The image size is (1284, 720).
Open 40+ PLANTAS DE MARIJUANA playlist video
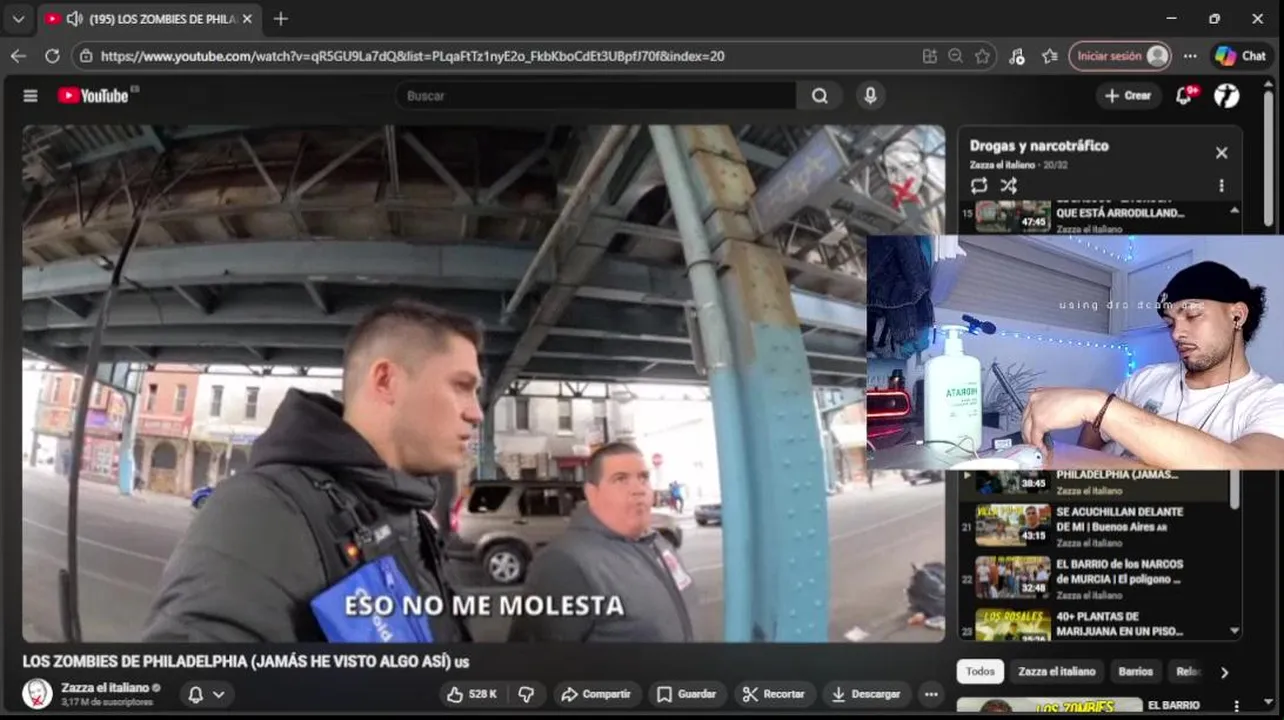click(x=1095, y=626)
